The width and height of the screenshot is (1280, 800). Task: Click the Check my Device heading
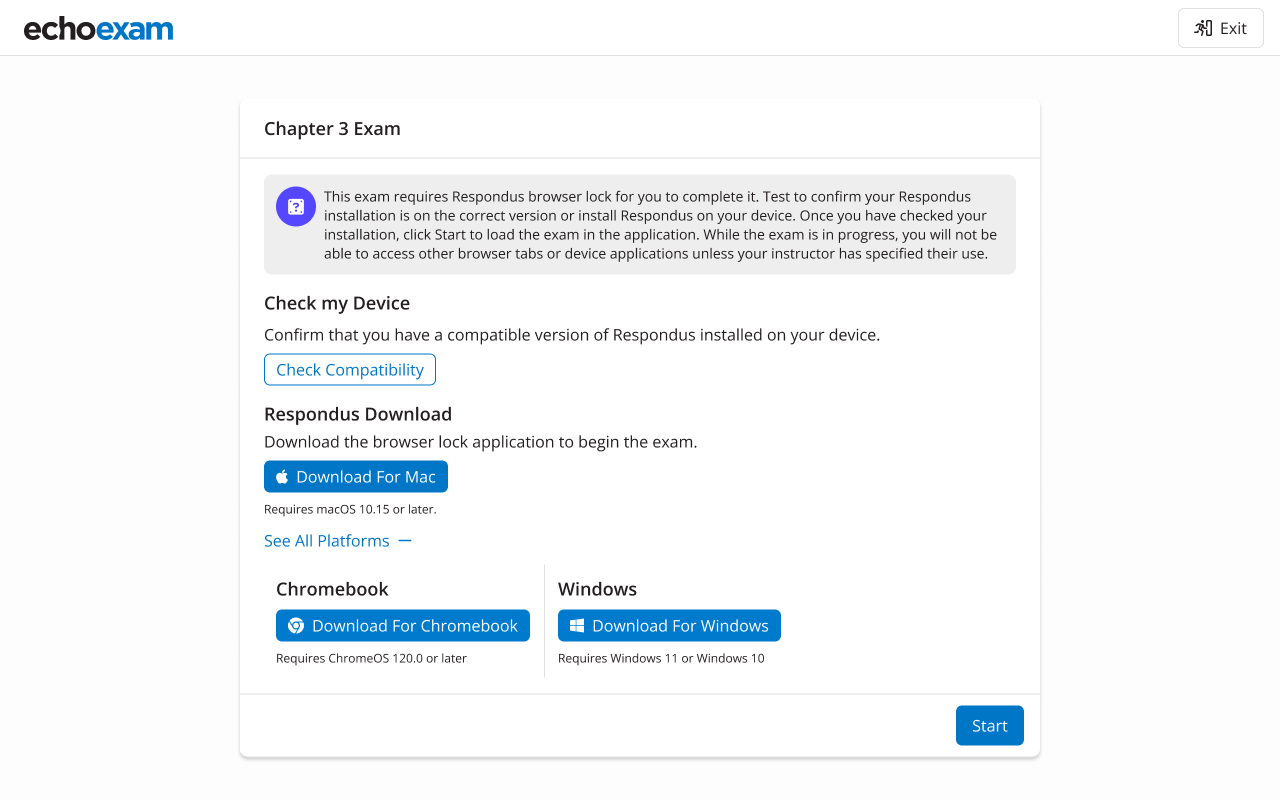click(337, 303)
